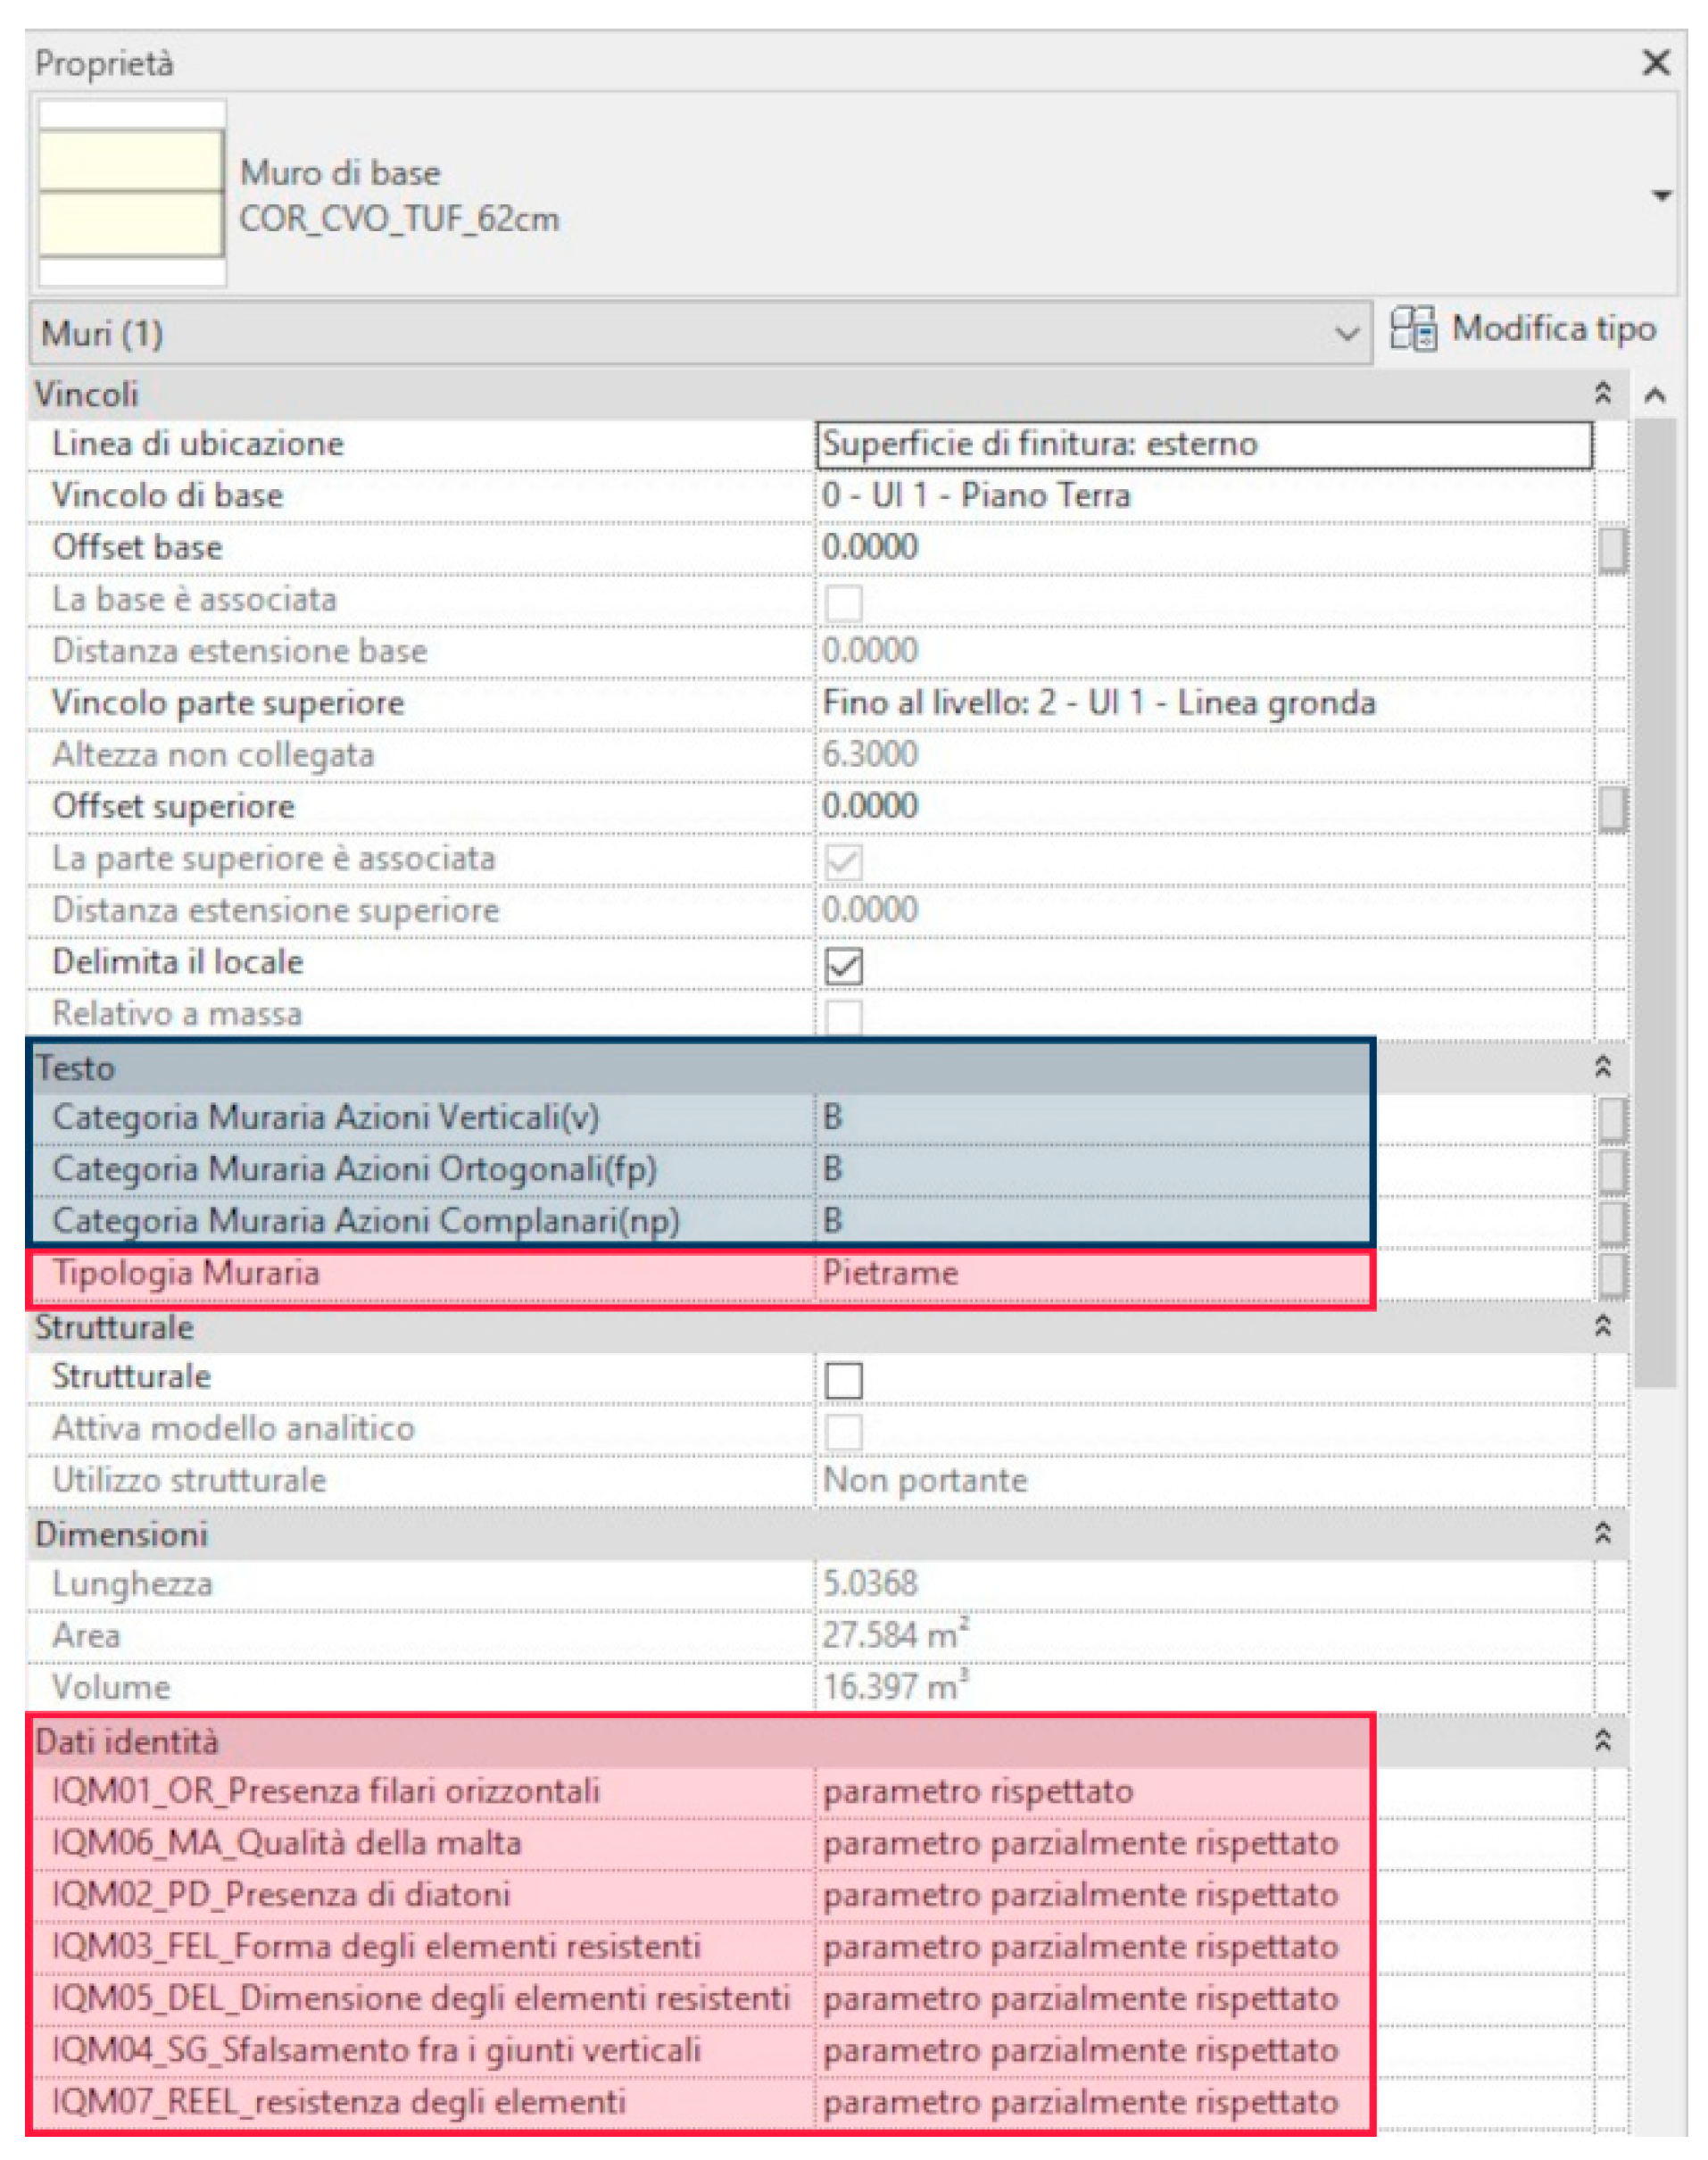1708x2160 pixels.
Task: Collapse the Testo section
Action: coord(1602,1066)
